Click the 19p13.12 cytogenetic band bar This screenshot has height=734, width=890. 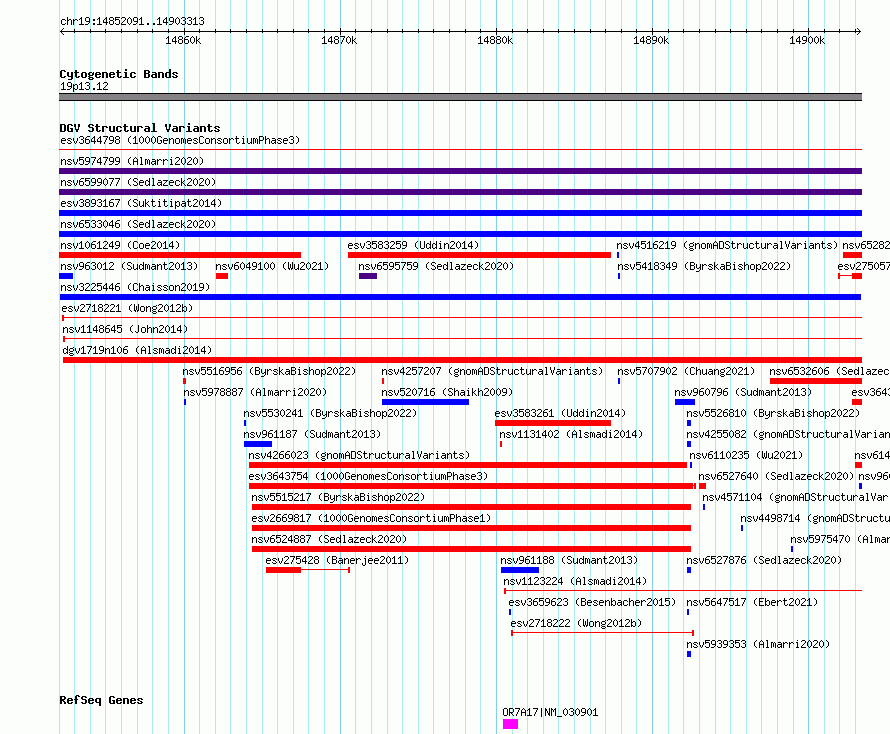click(460, 97)
